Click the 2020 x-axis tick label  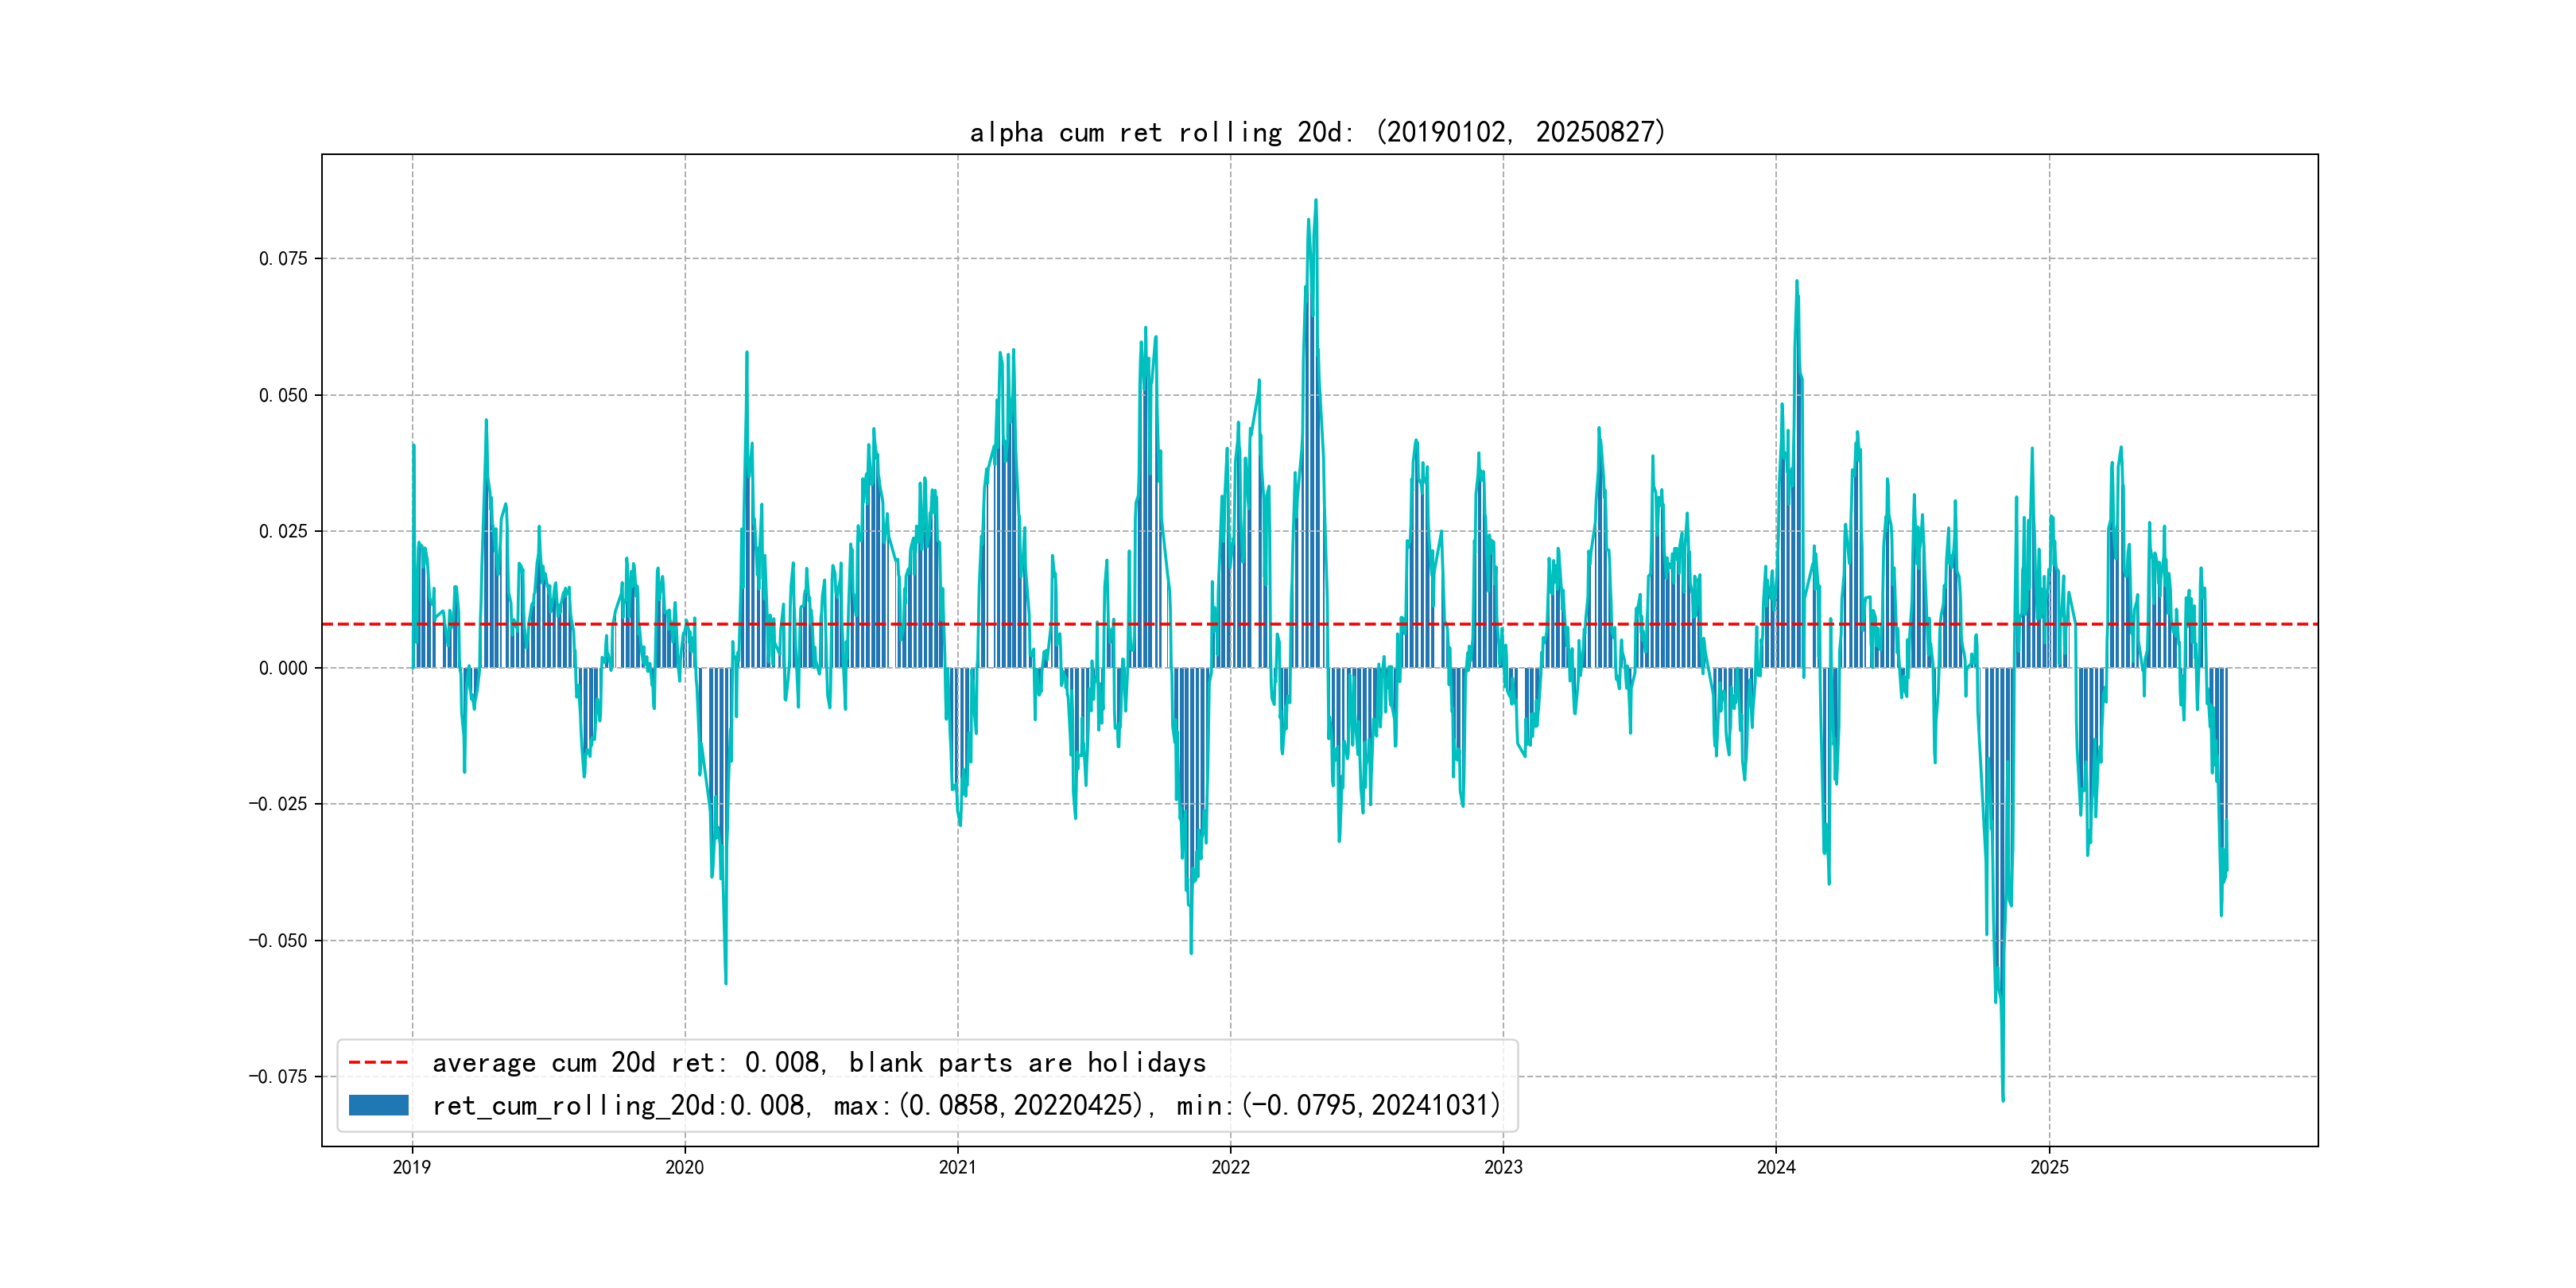pos(685,1167)
